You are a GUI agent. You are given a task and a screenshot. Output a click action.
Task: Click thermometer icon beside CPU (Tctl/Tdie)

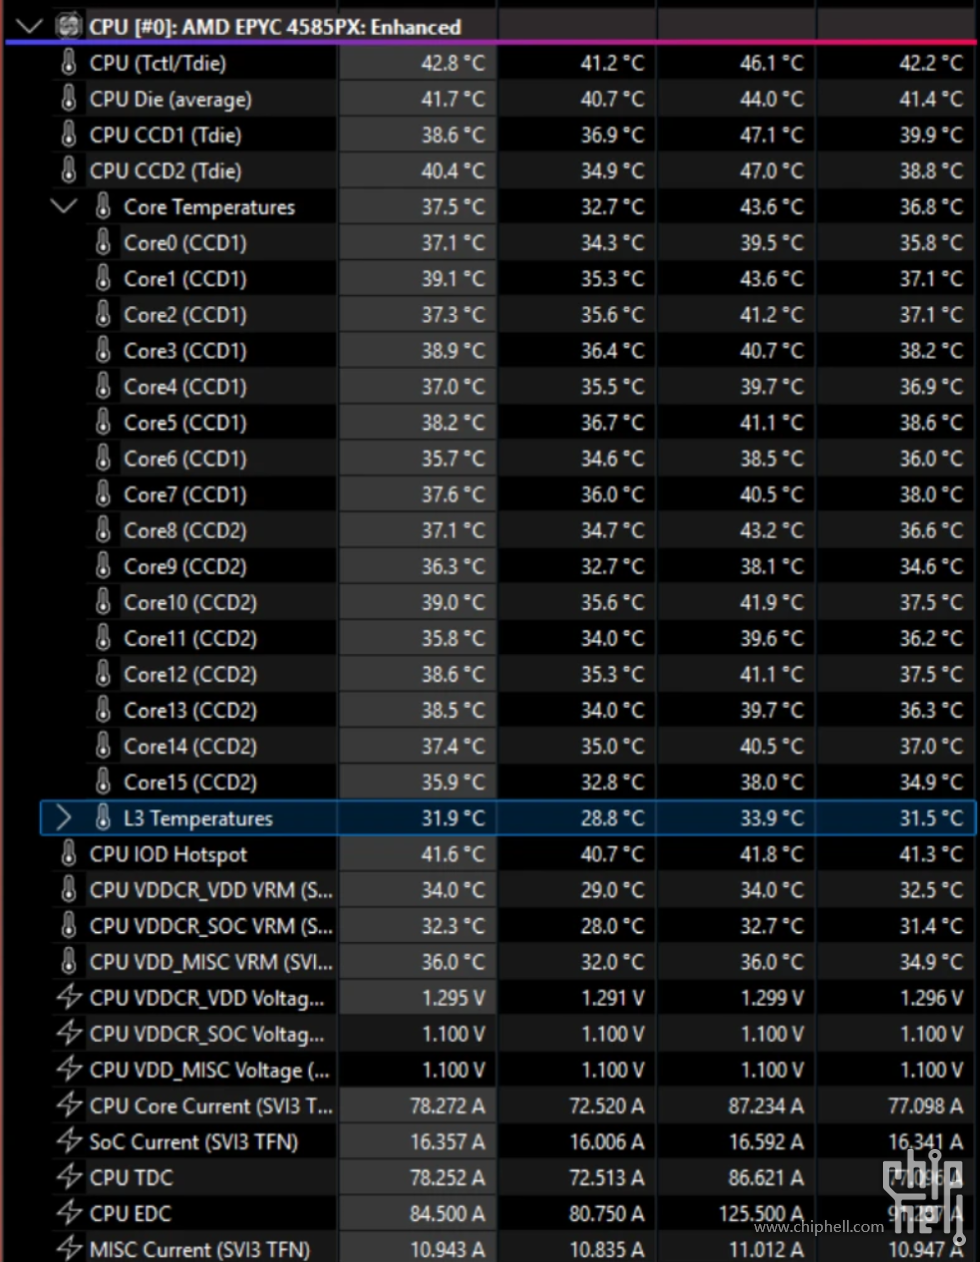pos(68,63)
